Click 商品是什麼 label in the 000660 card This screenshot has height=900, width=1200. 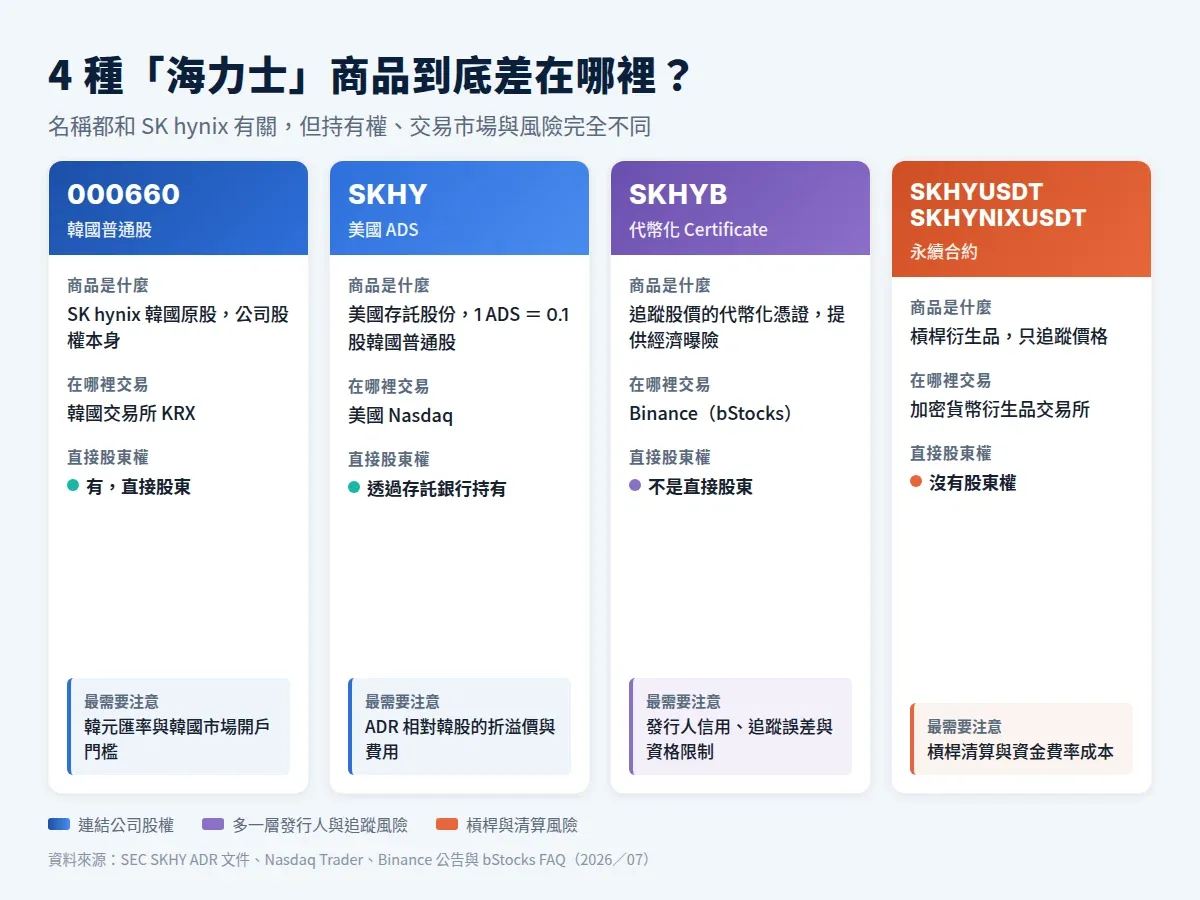[x=108, y=286]
